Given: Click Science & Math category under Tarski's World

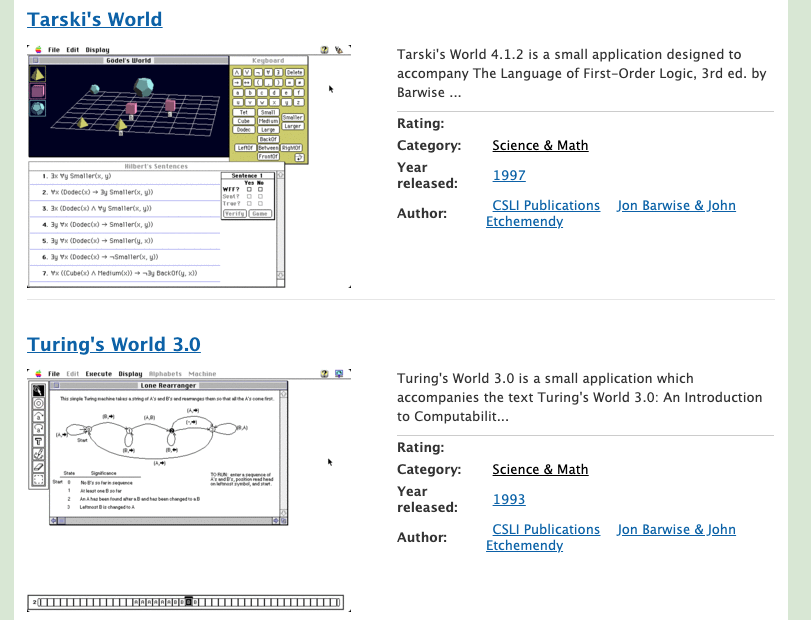Looking at the screenshot, I should coord(540,145).
